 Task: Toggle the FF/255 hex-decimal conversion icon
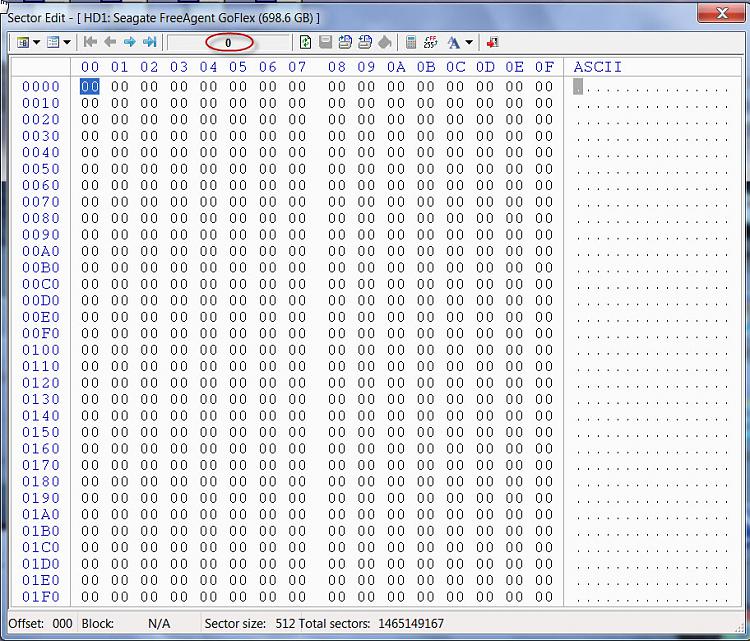pos(430,43)
